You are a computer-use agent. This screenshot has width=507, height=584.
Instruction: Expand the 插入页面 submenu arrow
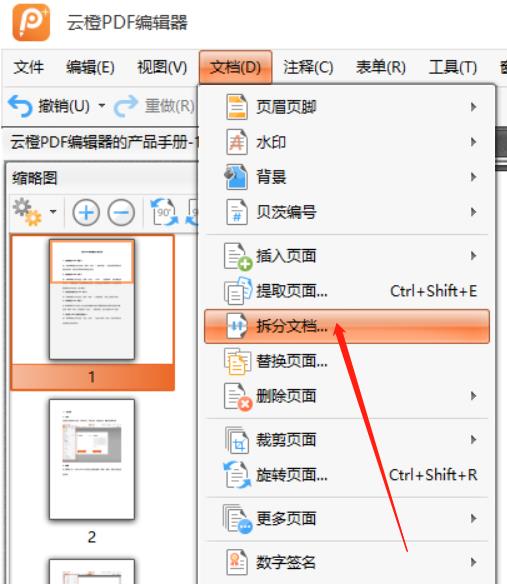473,256
